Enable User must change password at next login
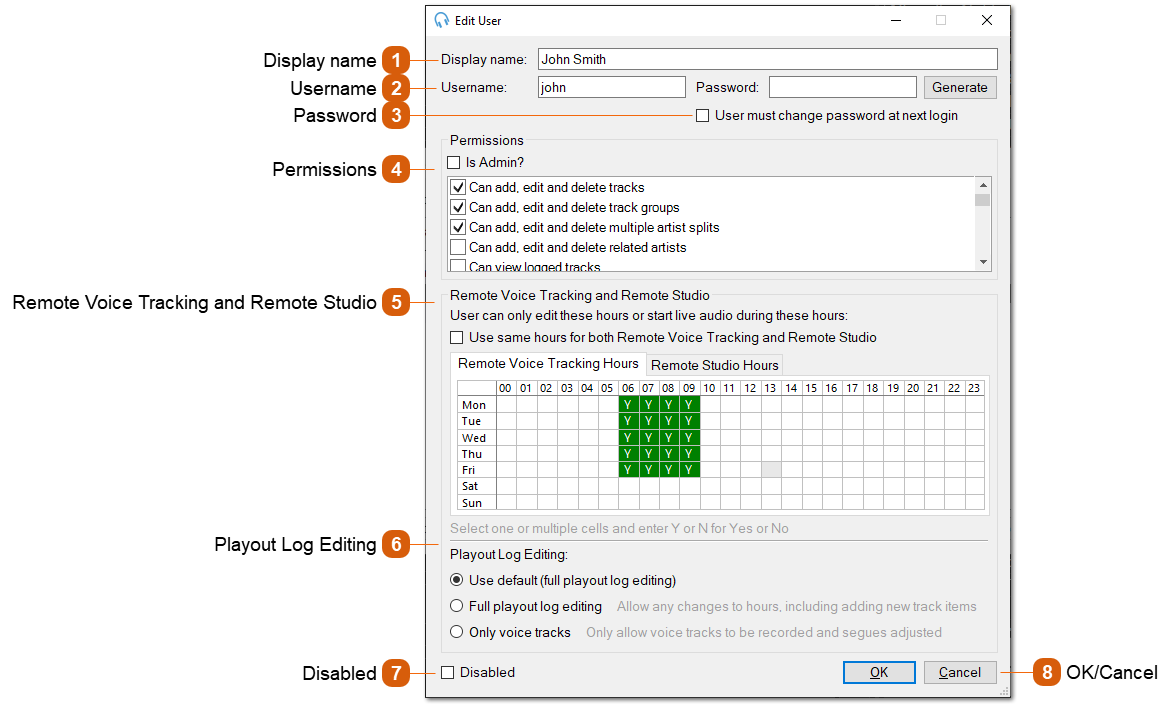This screenshot has height=707, width=1174. point(703,115)
